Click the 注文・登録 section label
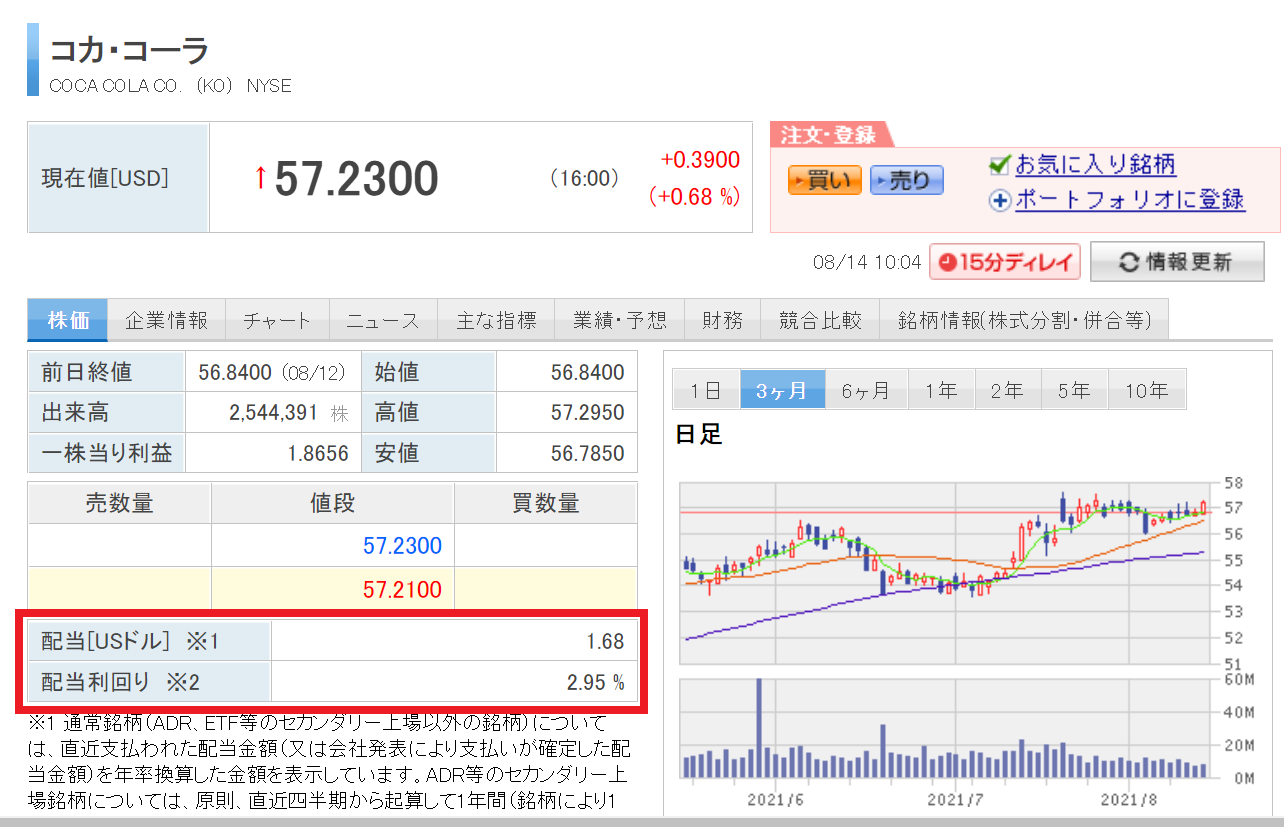The height and width of the screenshot is (827, 1284). (x=829, y=135)
